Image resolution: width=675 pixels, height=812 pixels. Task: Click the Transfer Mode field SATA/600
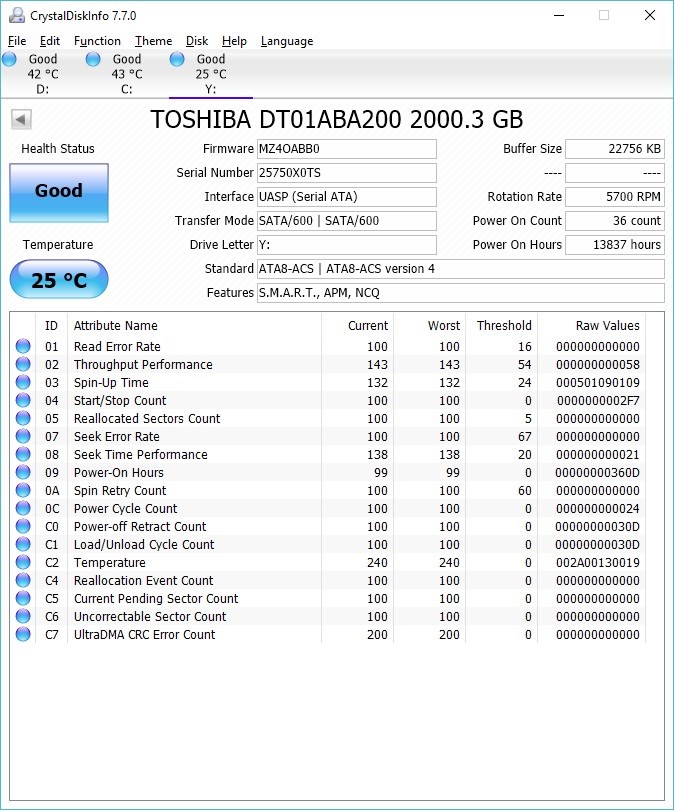[x=347, y=221]
